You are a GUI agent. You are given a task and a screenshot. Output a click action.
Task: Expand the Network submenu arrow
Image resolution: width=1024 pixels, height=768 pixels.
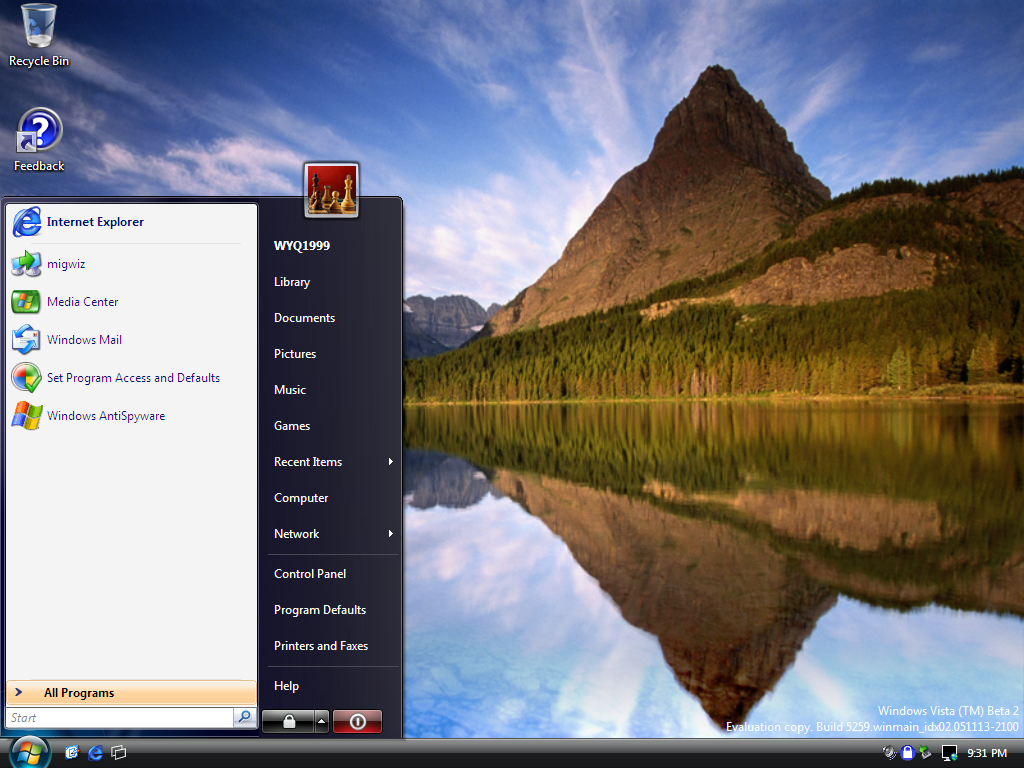pyautogui.click(x=391, y=534)
